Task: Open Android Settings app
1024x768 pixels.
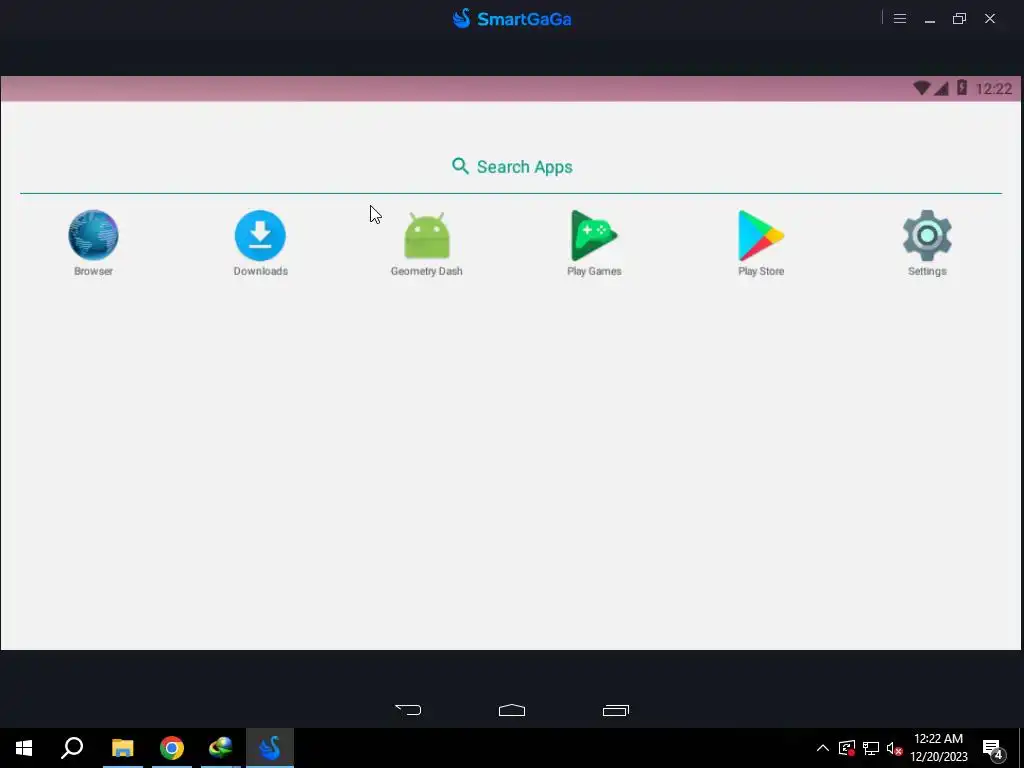Action: [927, 242]
